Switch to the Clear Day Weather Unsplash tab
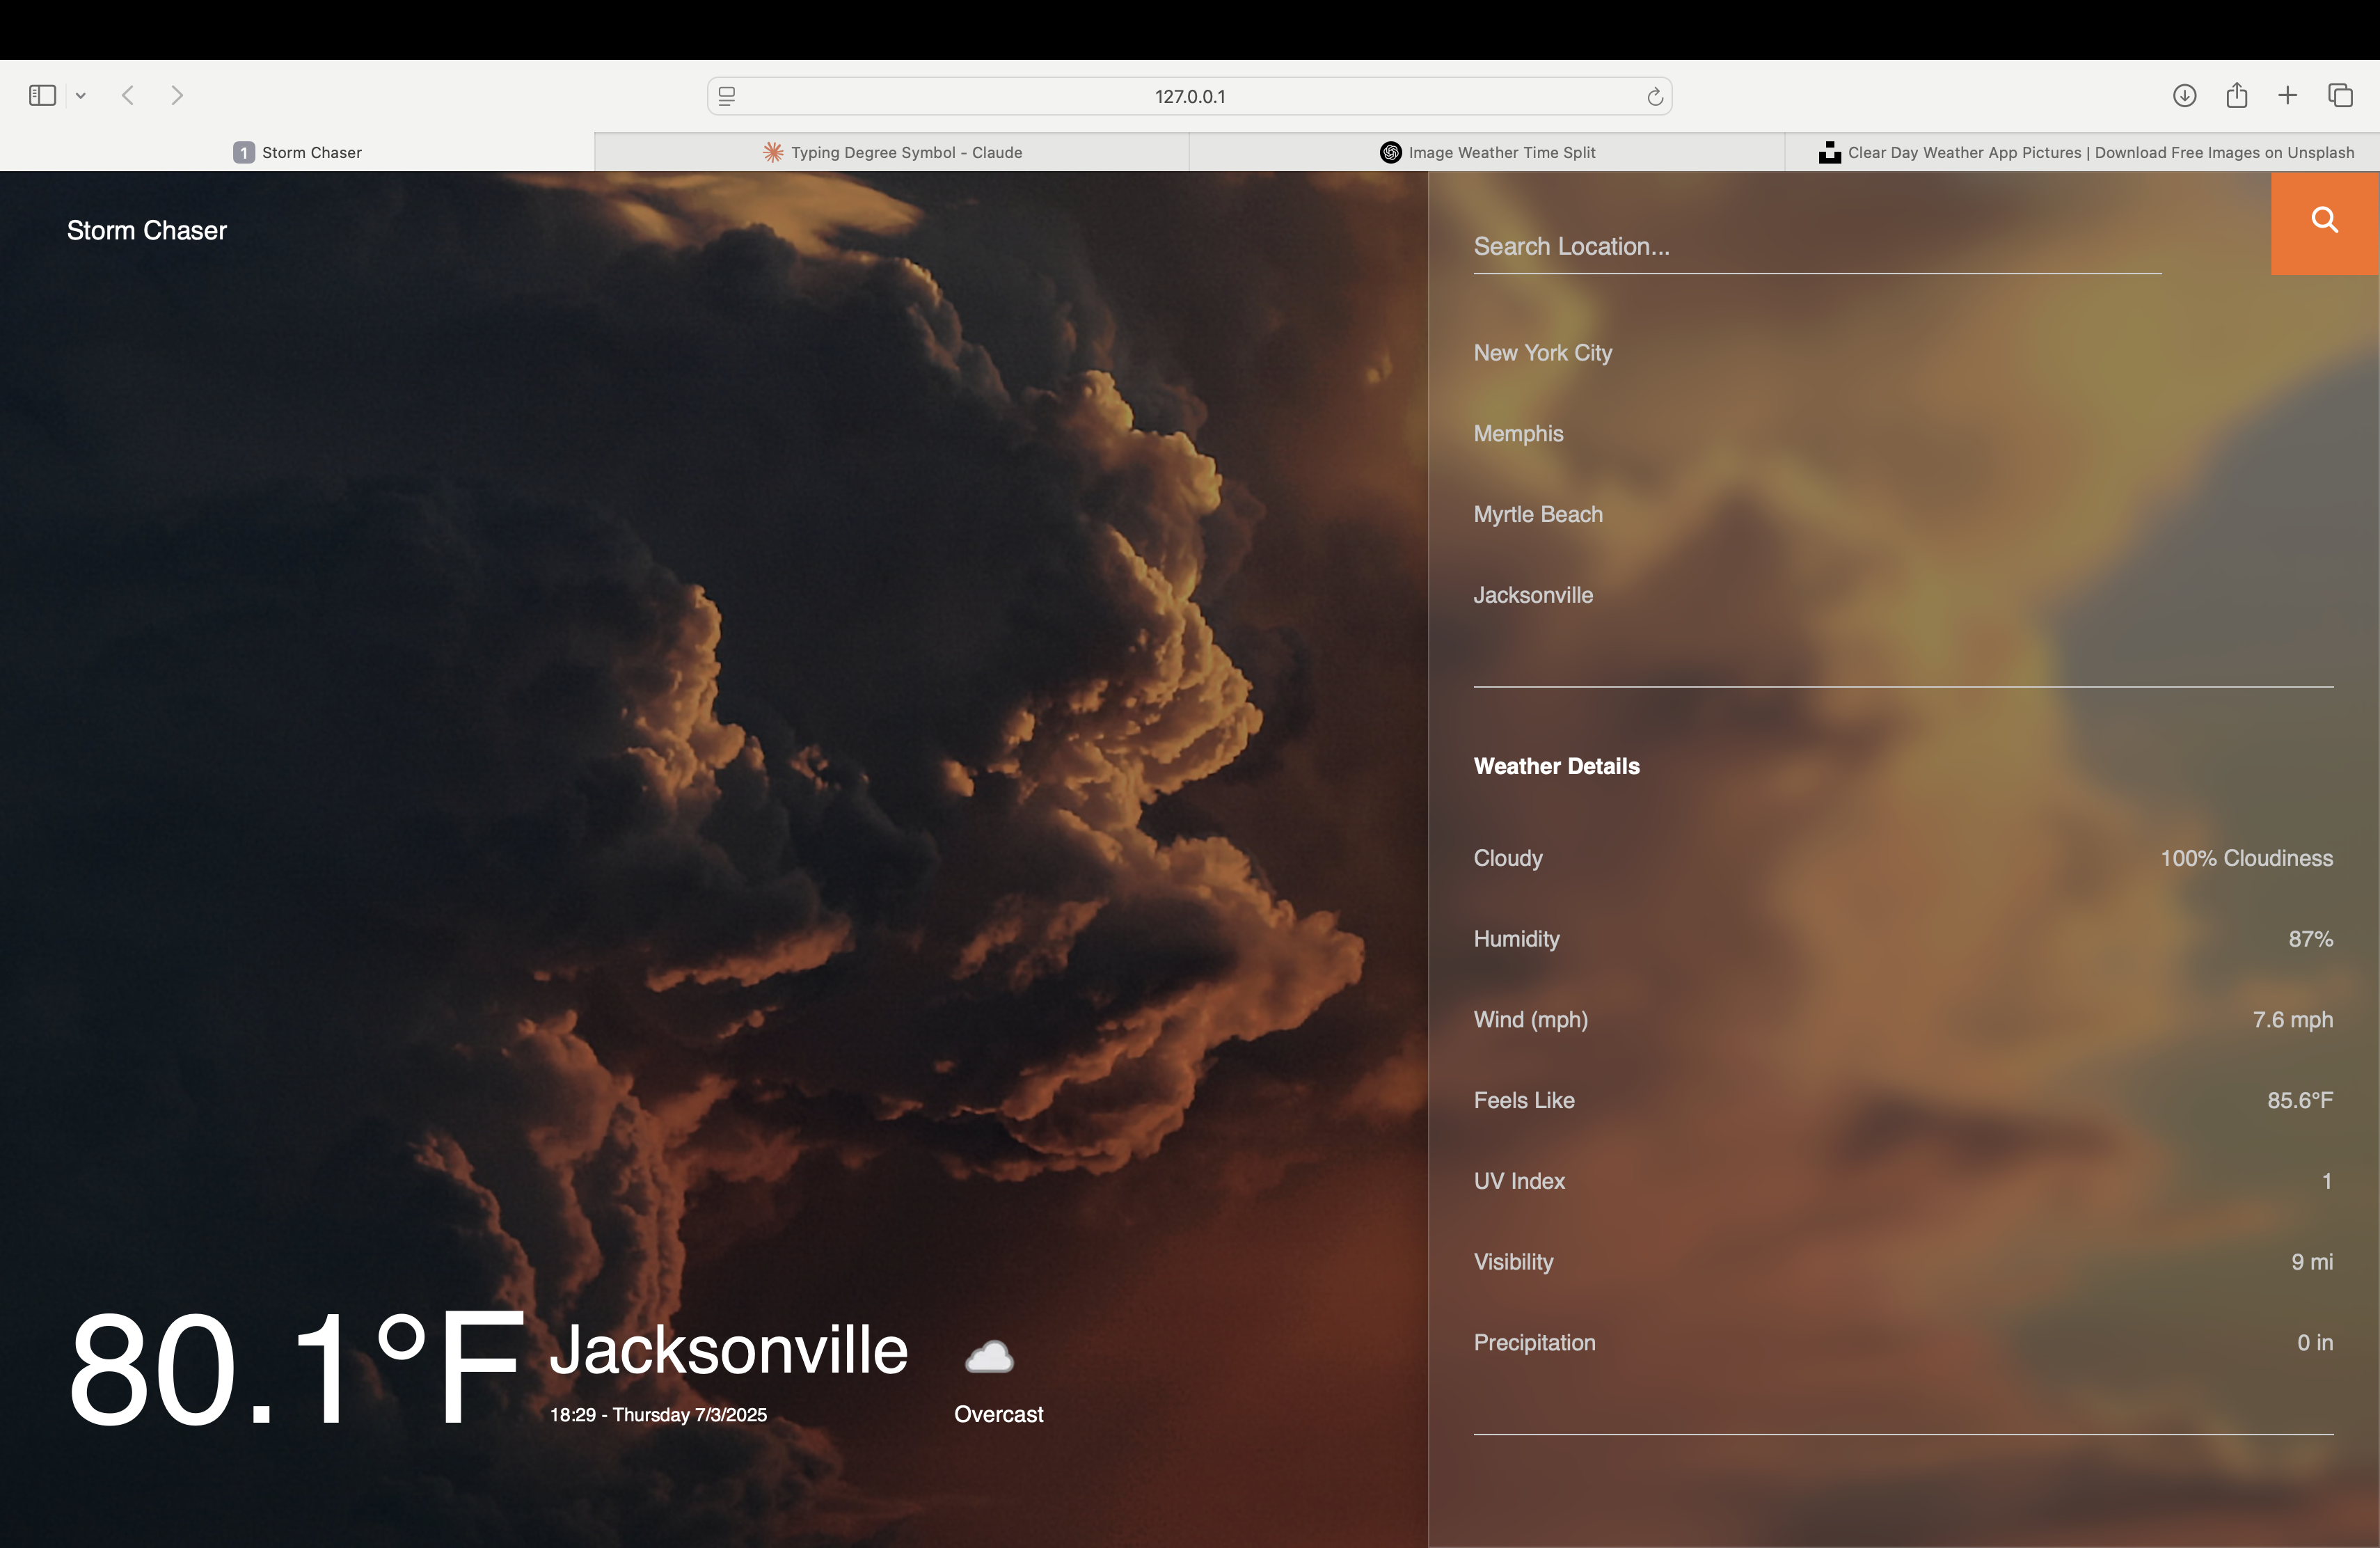 tap(2082, 152)
